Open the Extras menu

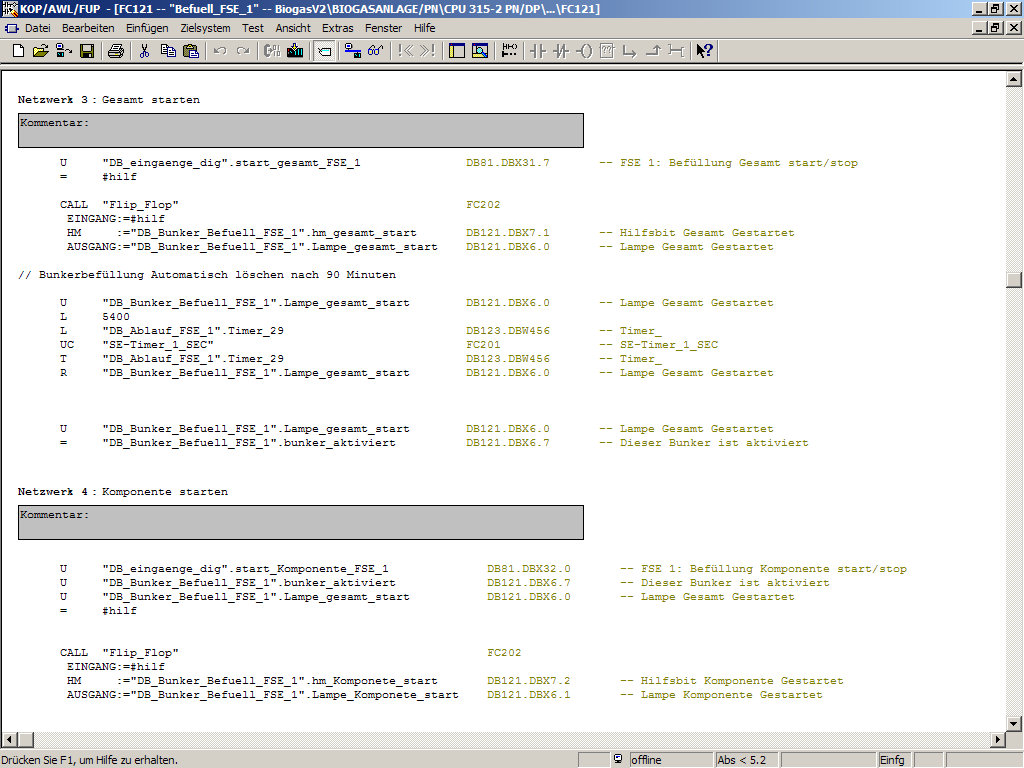(337, 28)
